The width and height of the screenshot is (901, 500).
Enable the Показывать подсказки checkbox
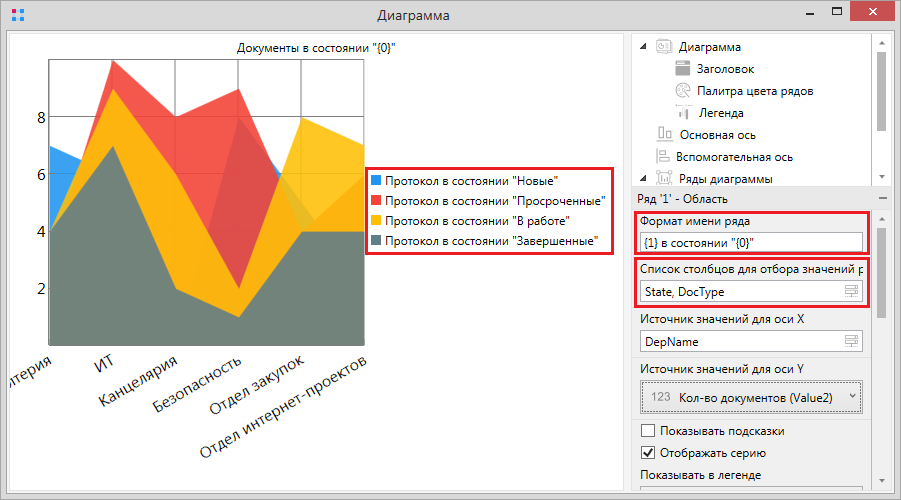(x=648, y=431)
